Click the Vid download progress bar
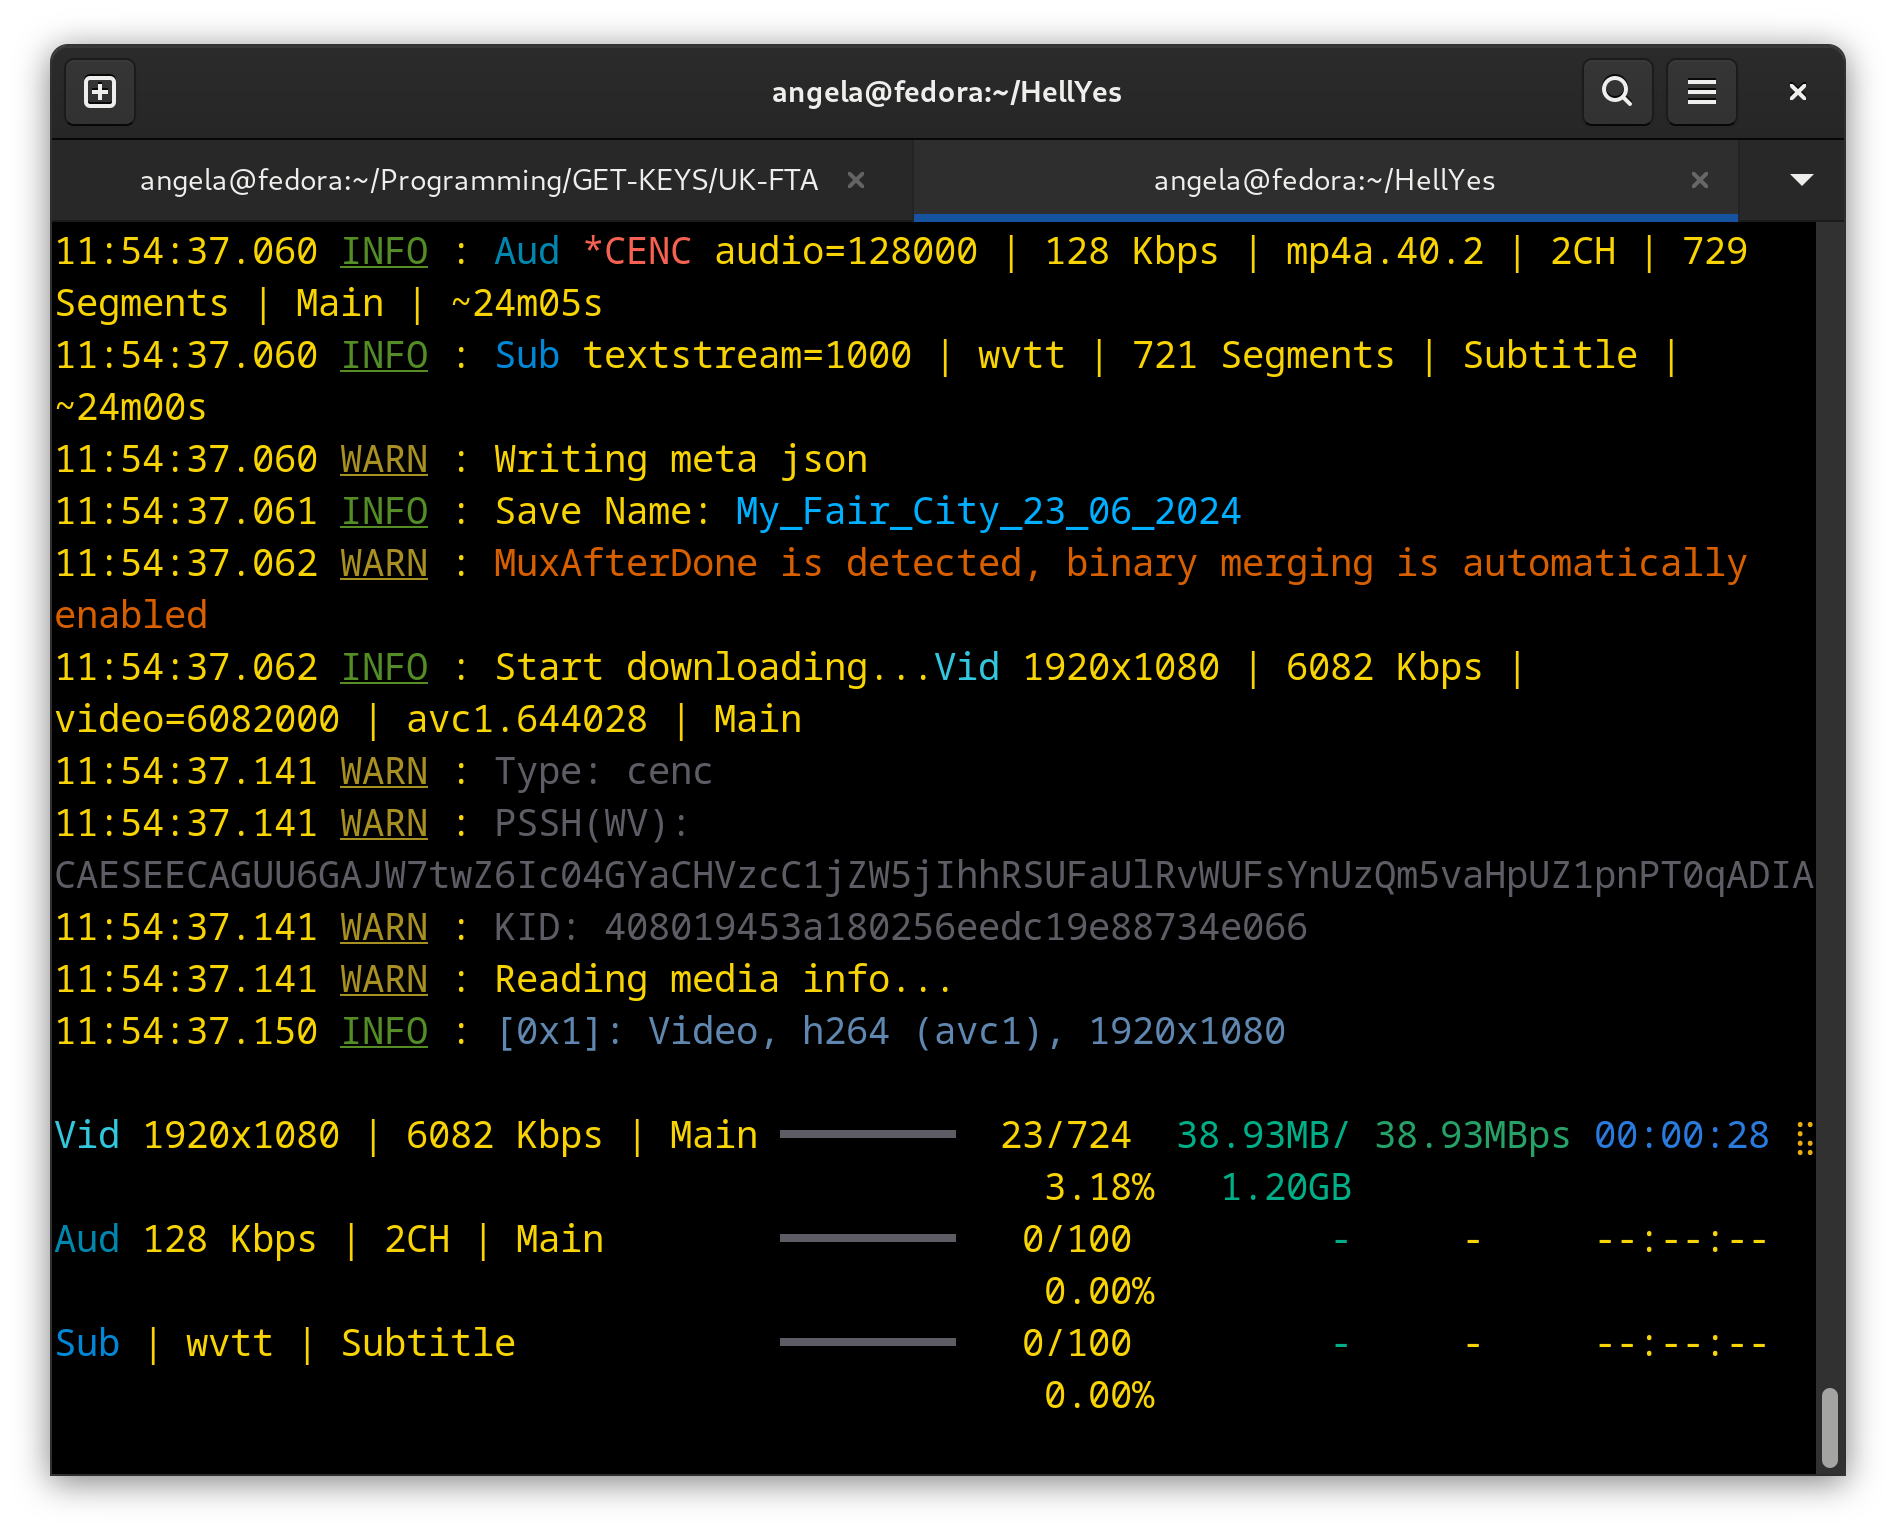This screenshot has height=1532, width=1896. click(867, 1135)
